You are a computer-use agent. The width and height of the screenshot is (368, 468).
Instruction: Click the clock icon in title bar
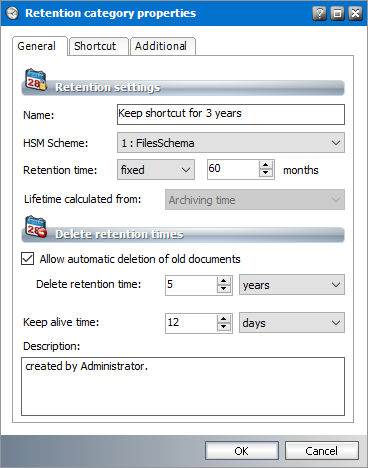pos(13,13)
